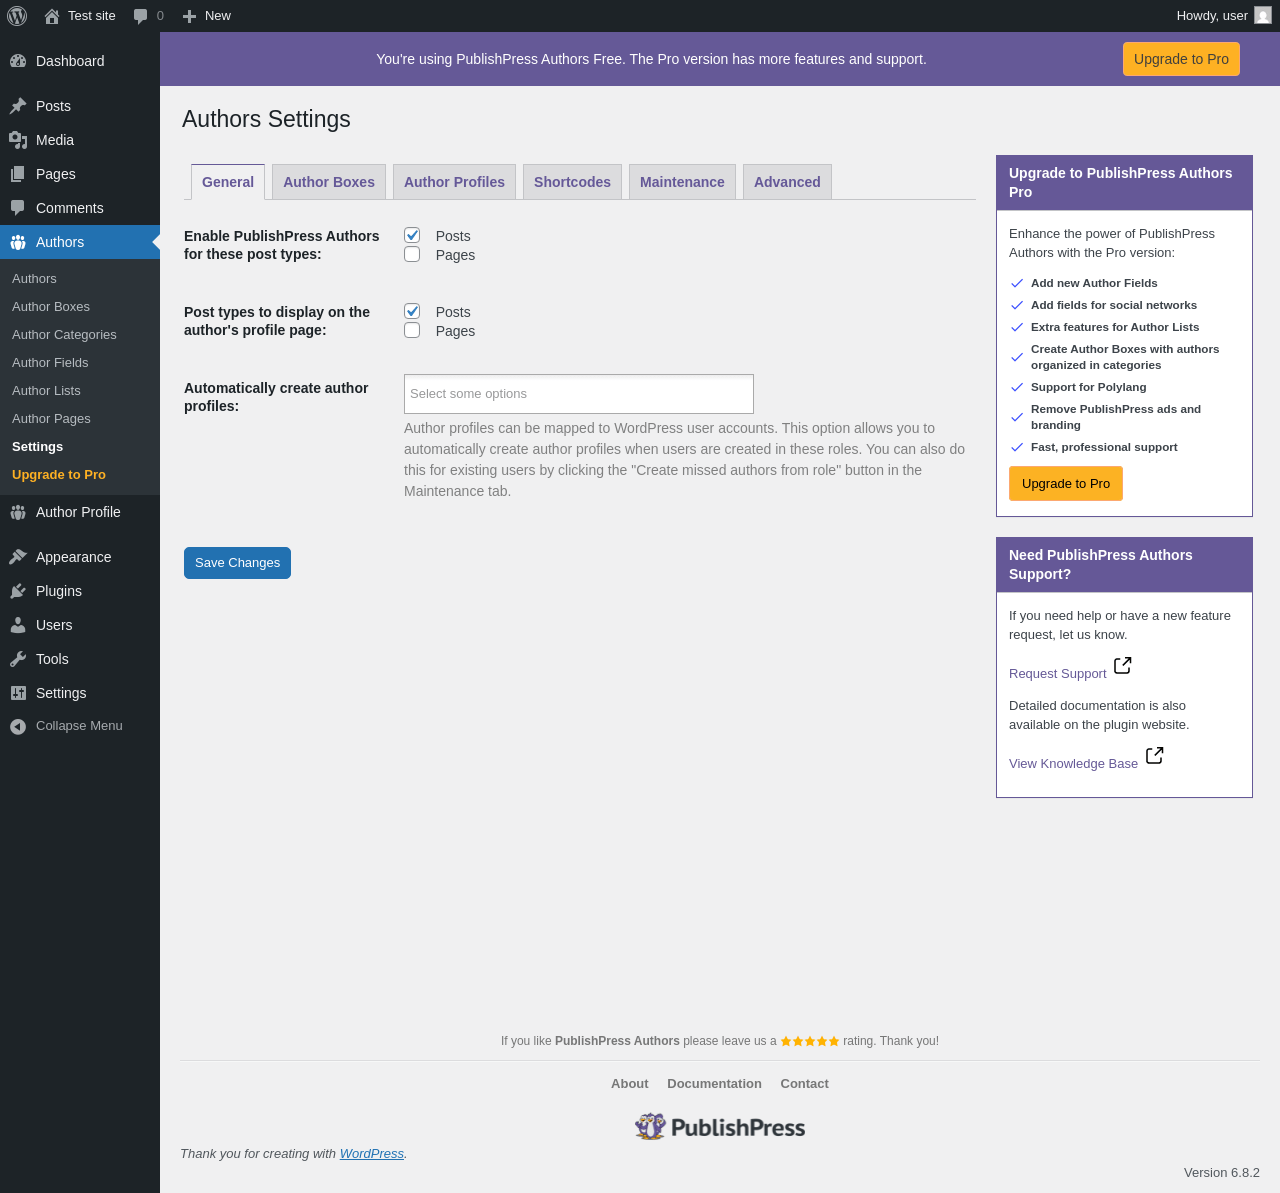Click Upgrade to Pro in purple banner
Image resolution: width=1280 pixels, height=1193 pixels.
point(1181,59)
